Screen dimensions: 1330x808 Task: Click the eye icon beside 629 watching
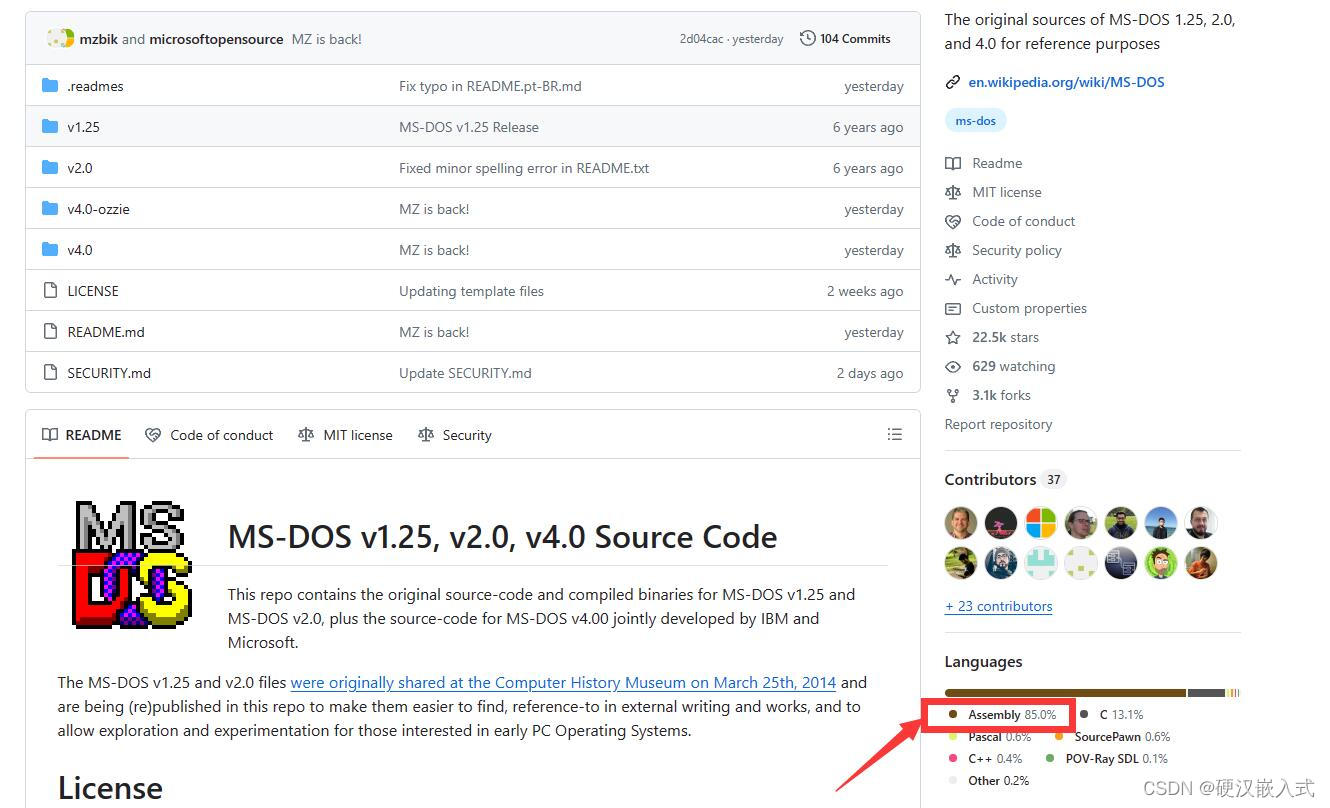pos(953,366)
